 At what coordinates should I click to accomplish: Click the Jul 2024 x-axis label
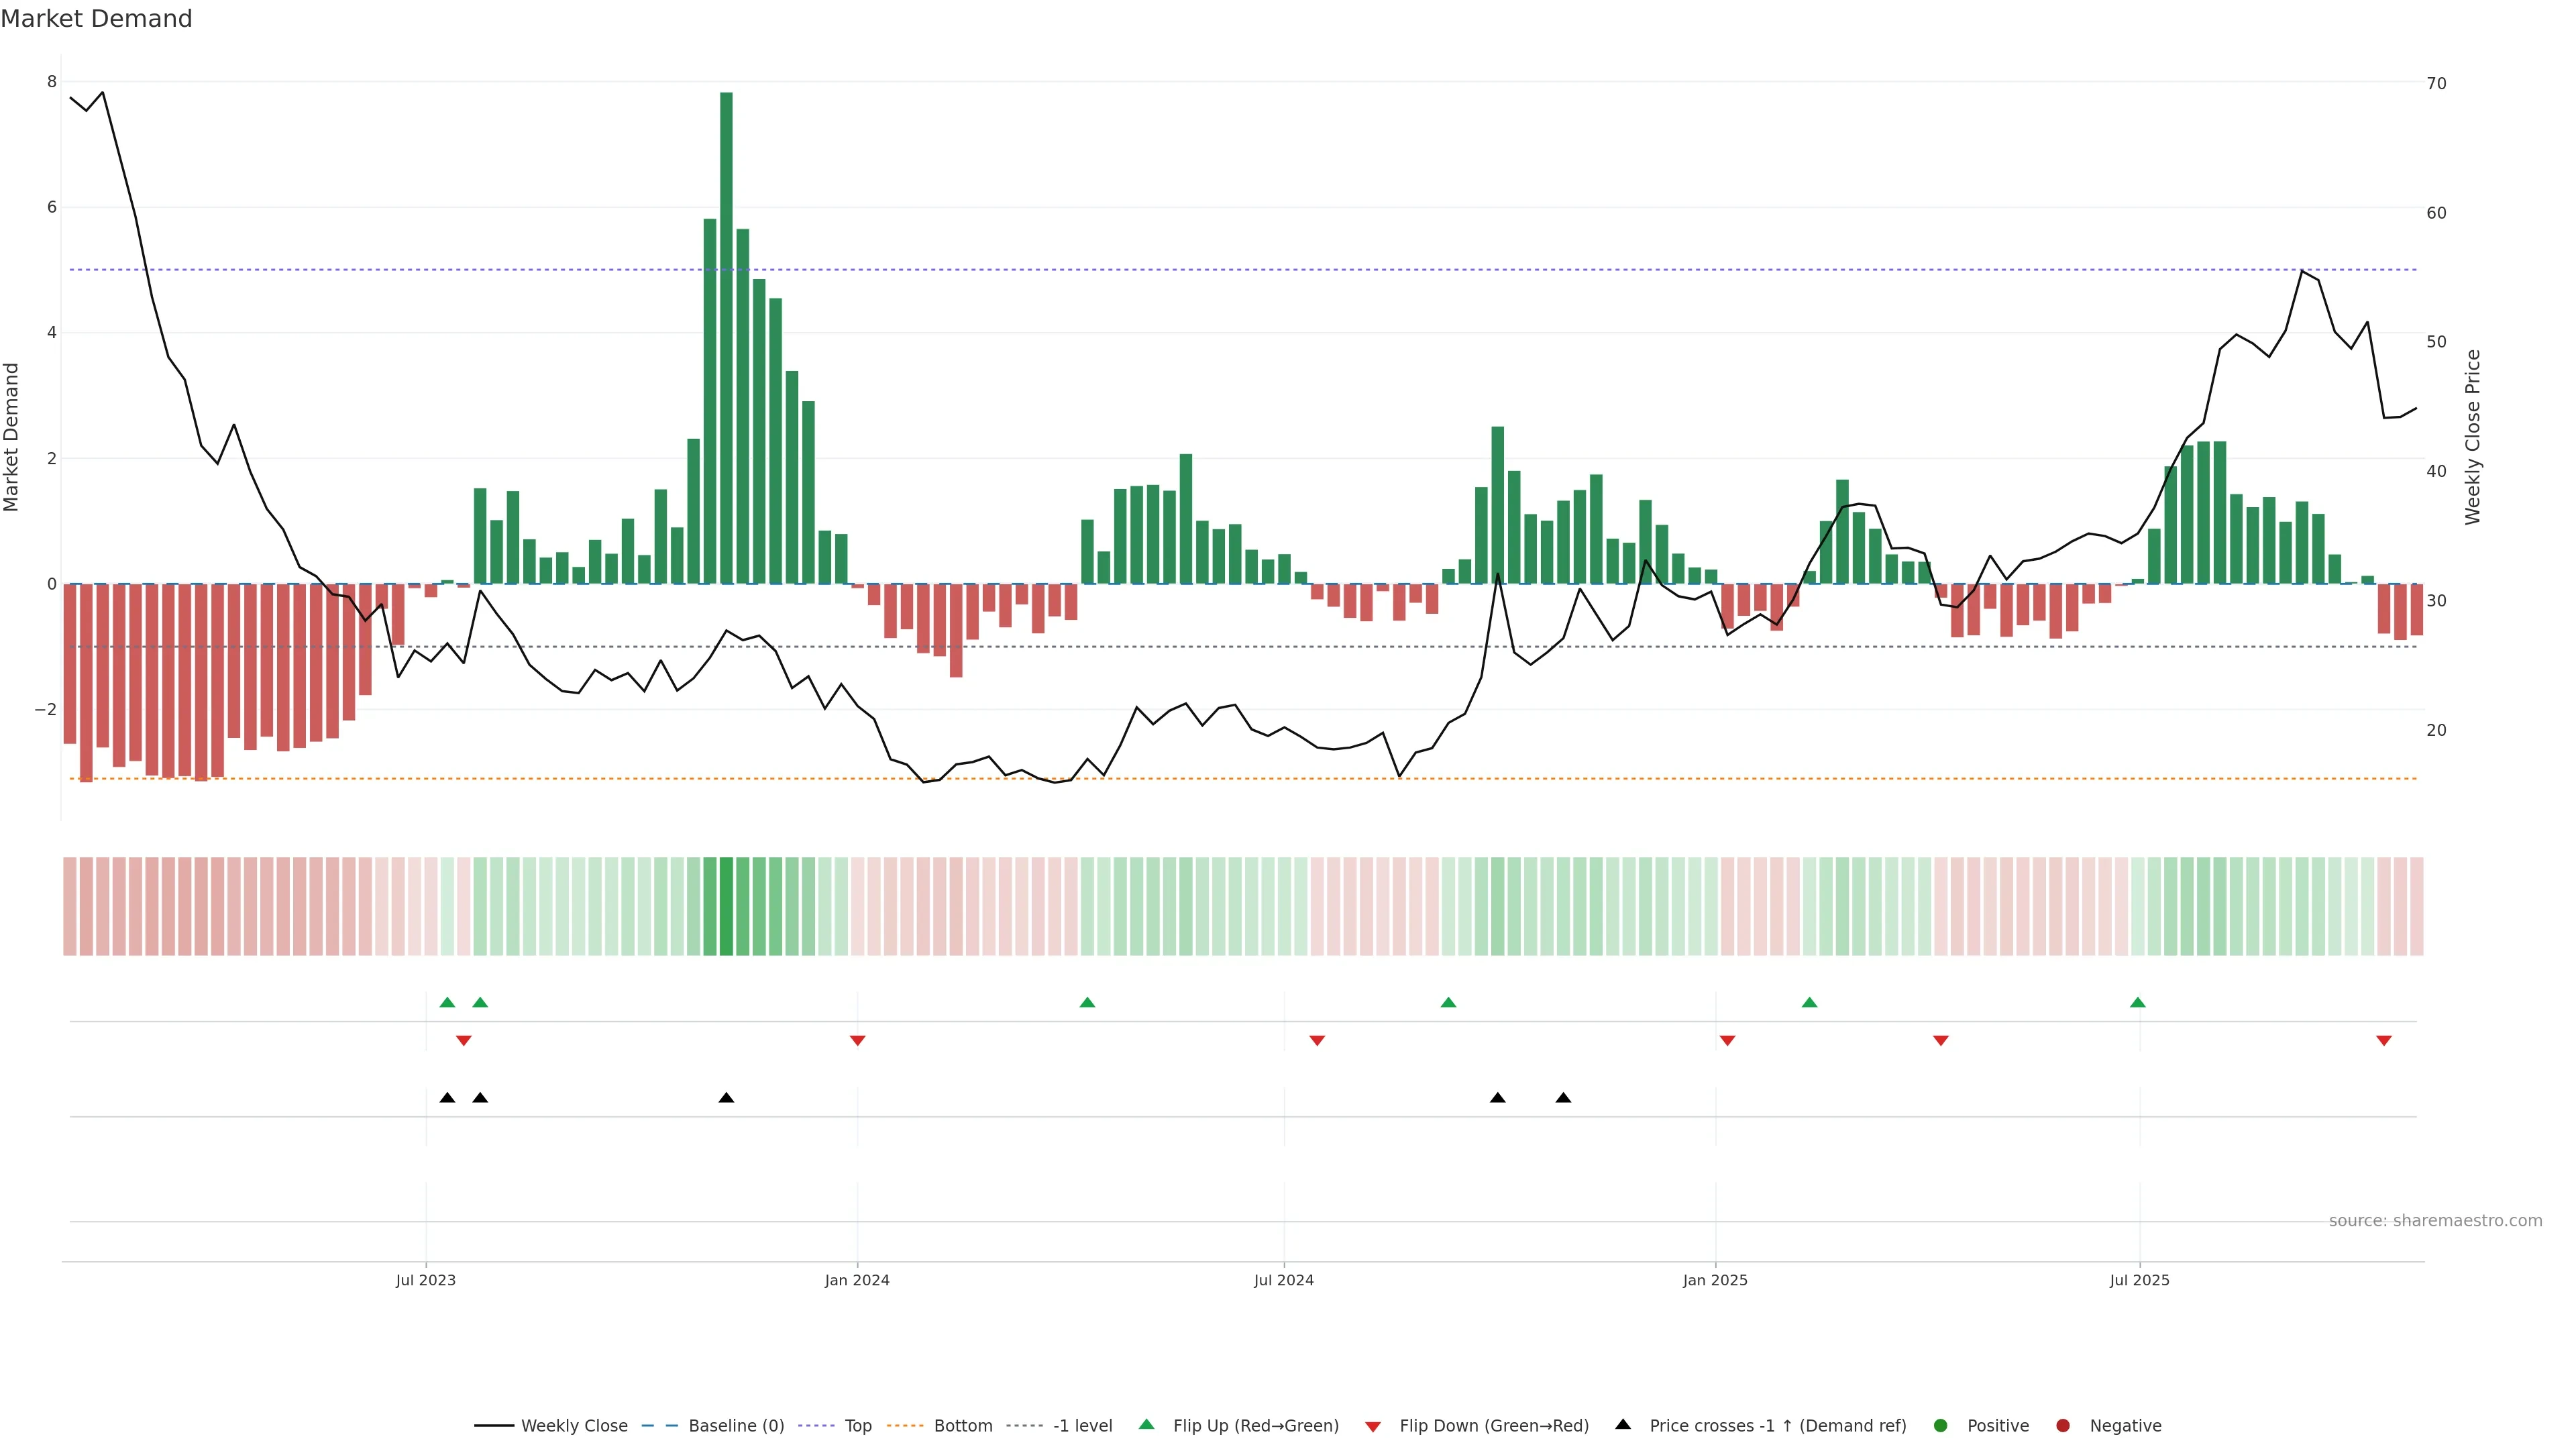pos(1283,1280)
